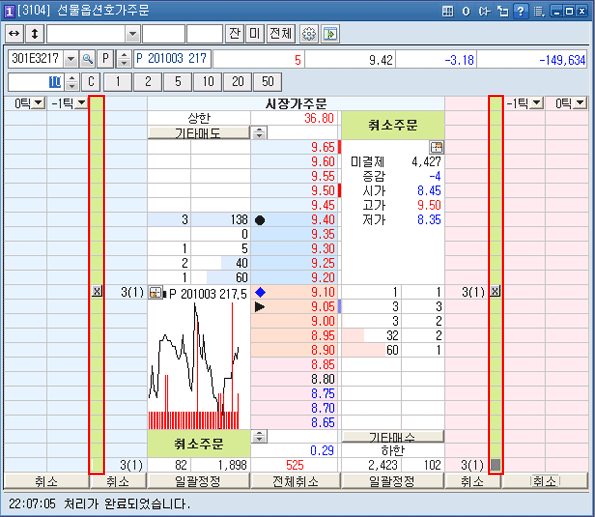The image size is (595, 517).
Task: Toggle the P button next to search
Action: [x=105, y=59]
